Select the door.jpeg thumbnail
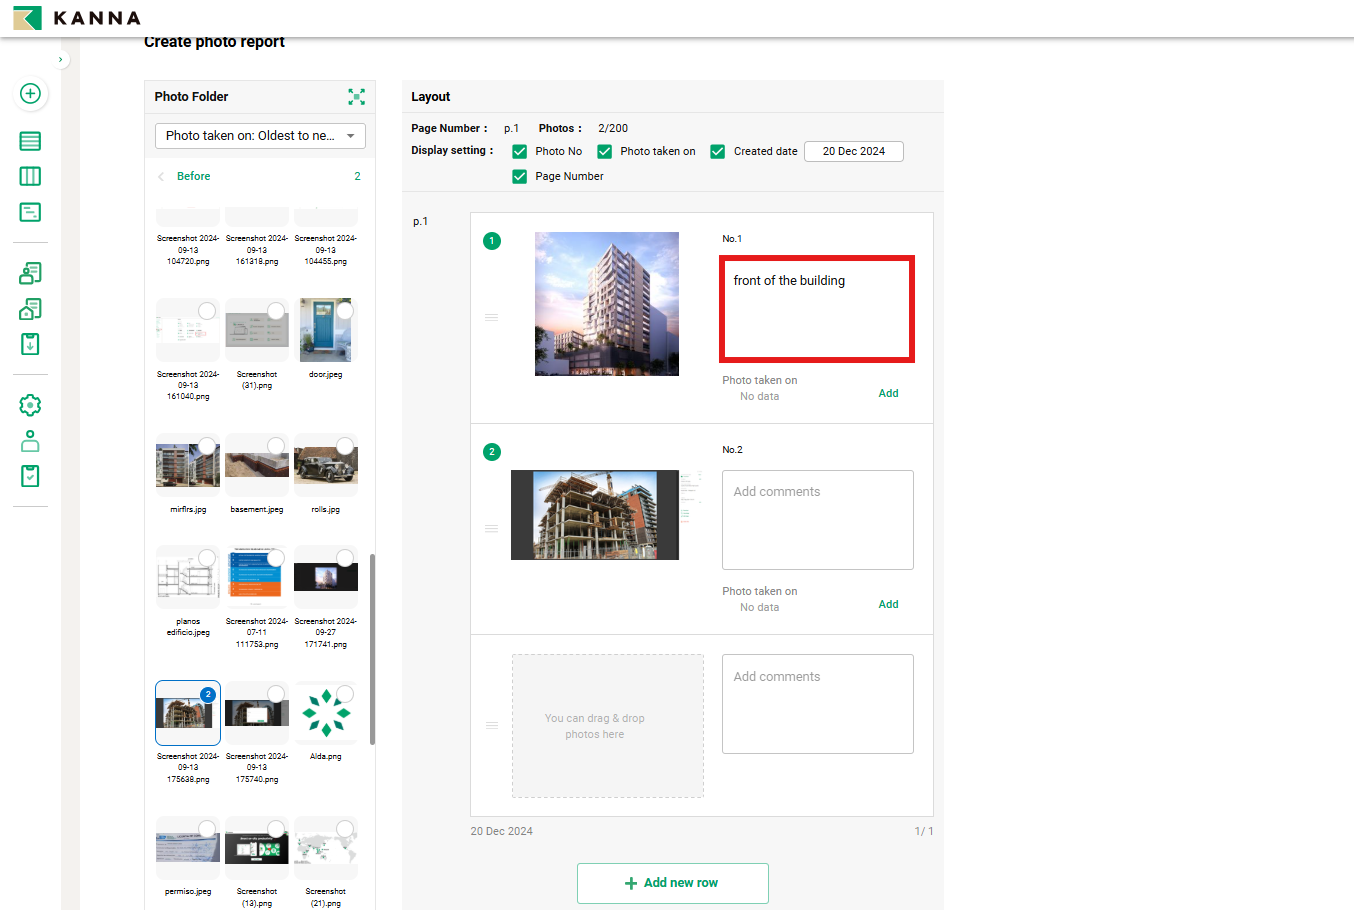 (x=325, y=330)
